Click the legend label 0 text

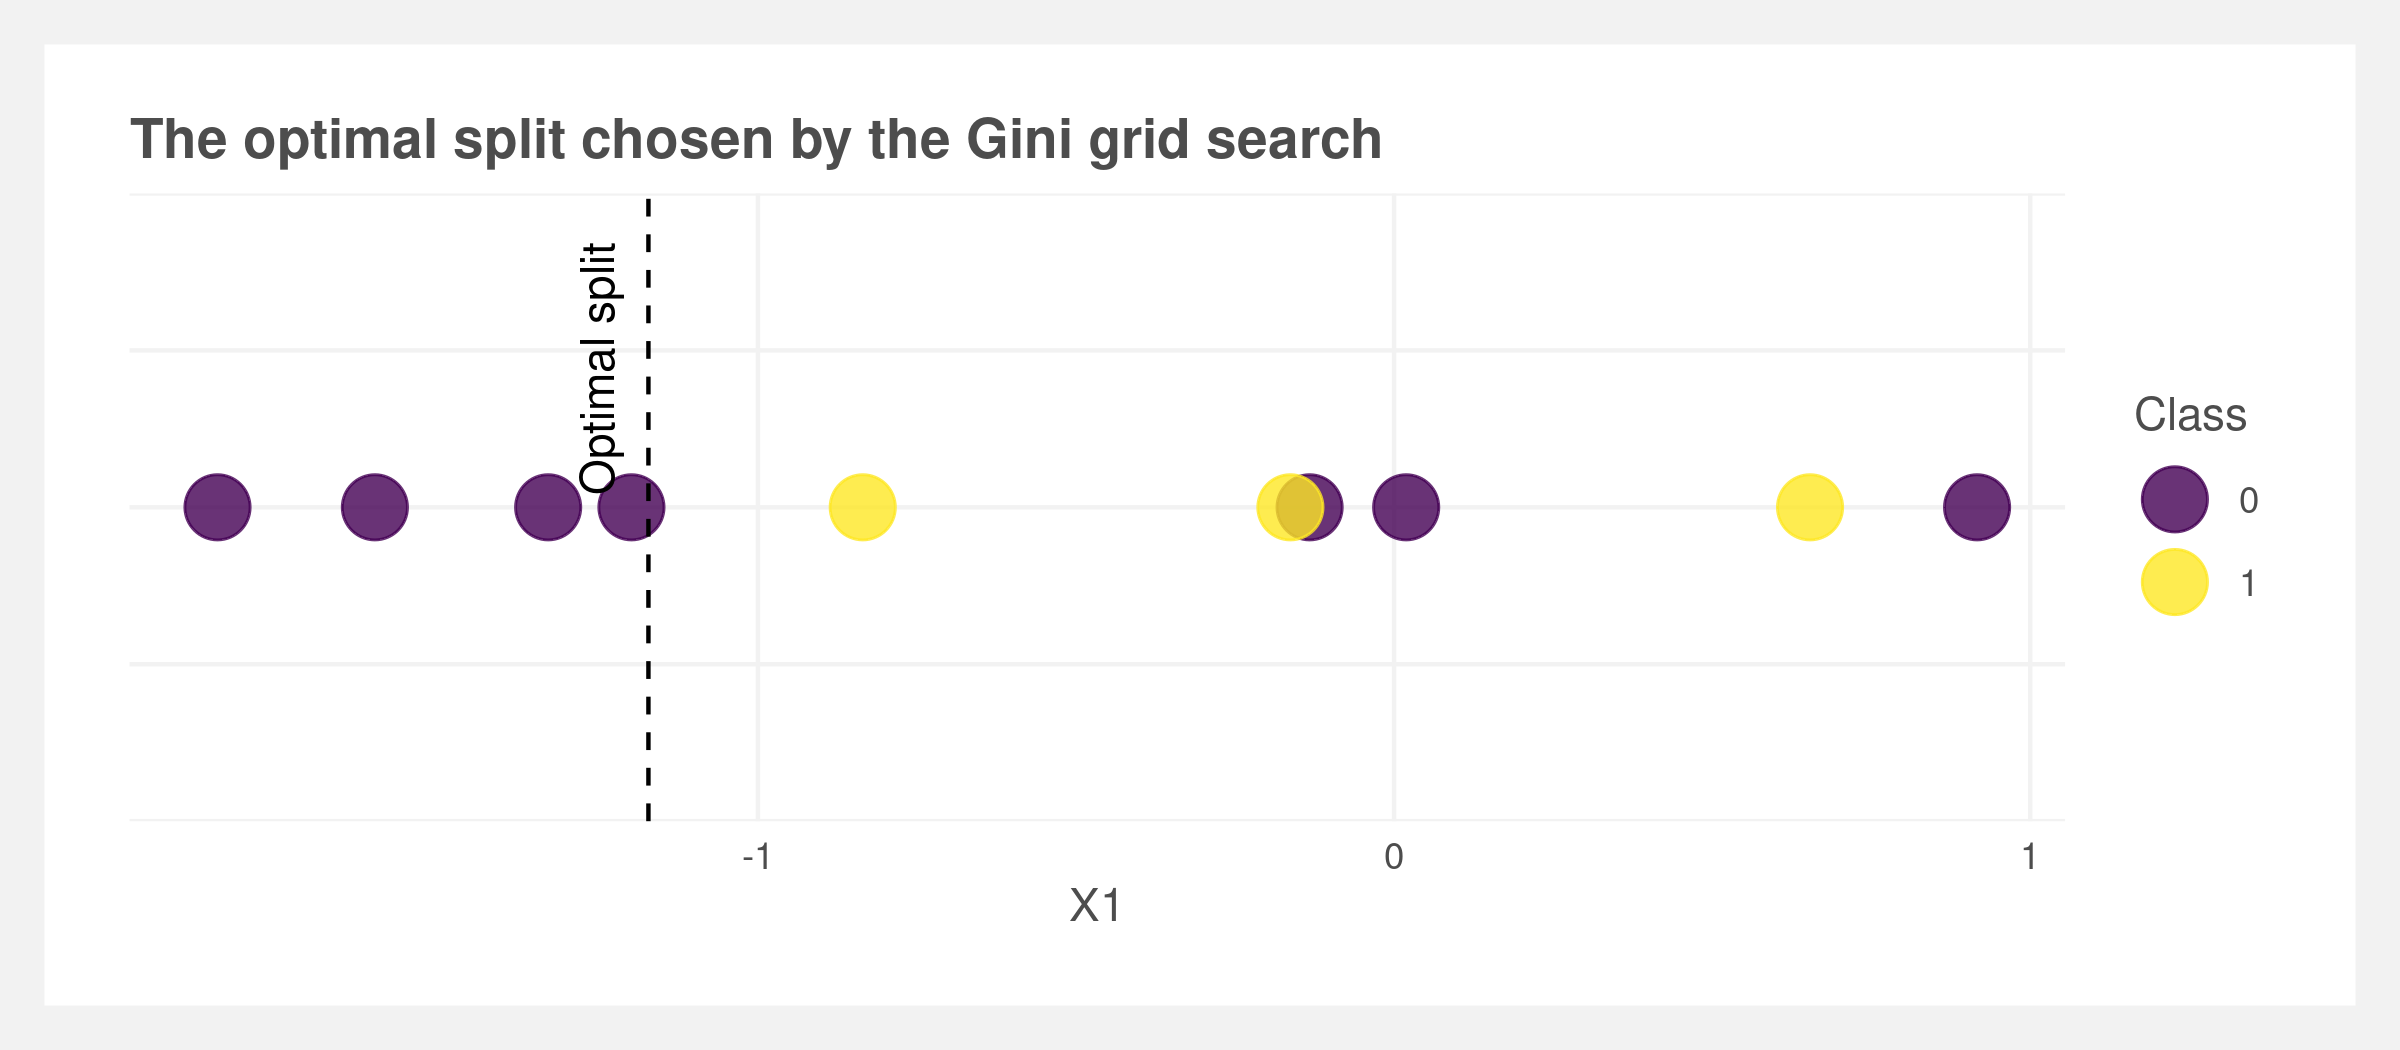(2248, 500)
